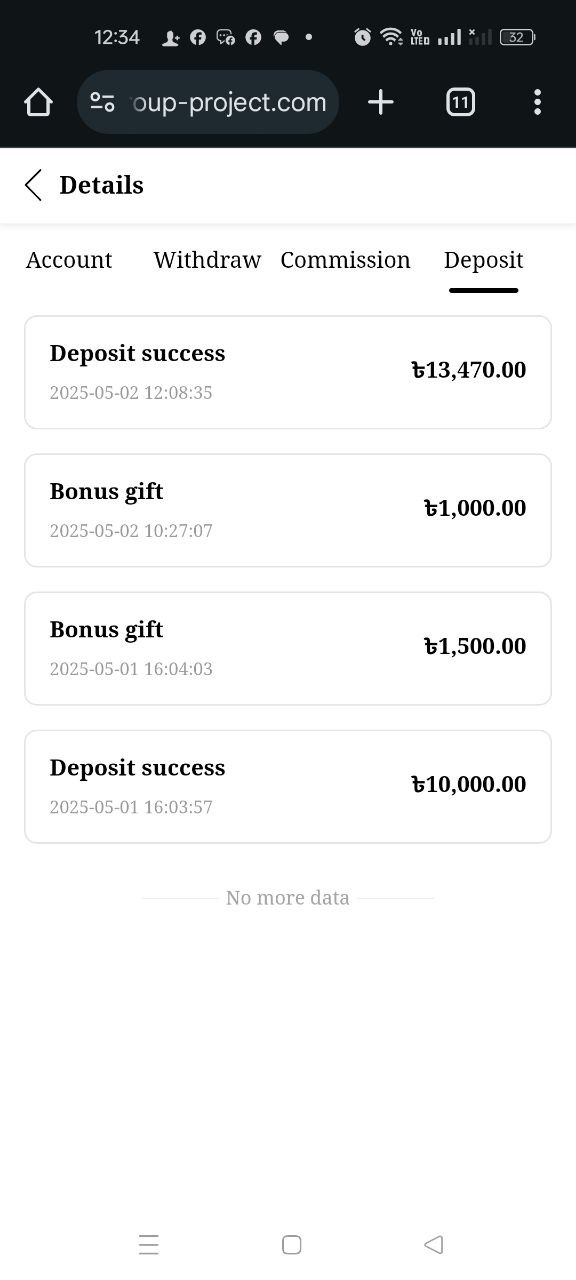This screenshot has height=1280, width=576.
Task: Select the Deposit tab
Action: click(x=483, y=260)
